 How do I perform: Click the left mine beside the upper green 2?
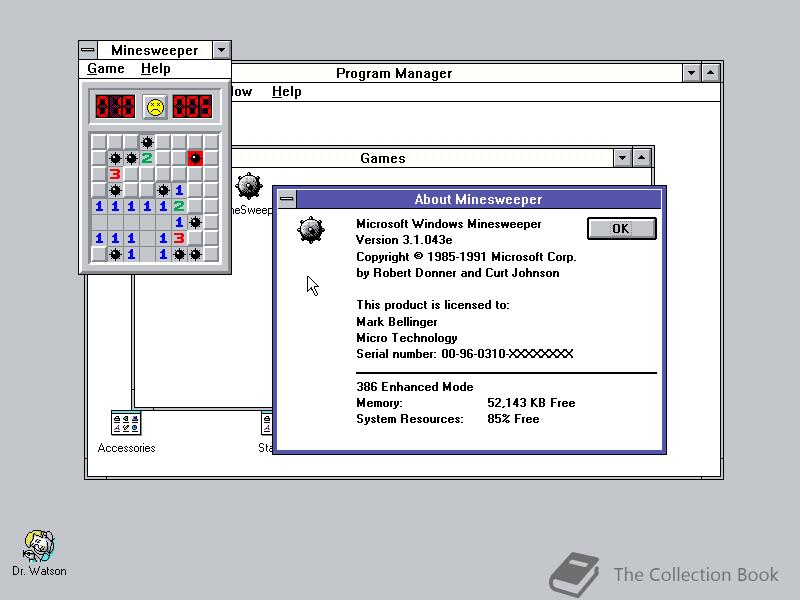(115, 158)
